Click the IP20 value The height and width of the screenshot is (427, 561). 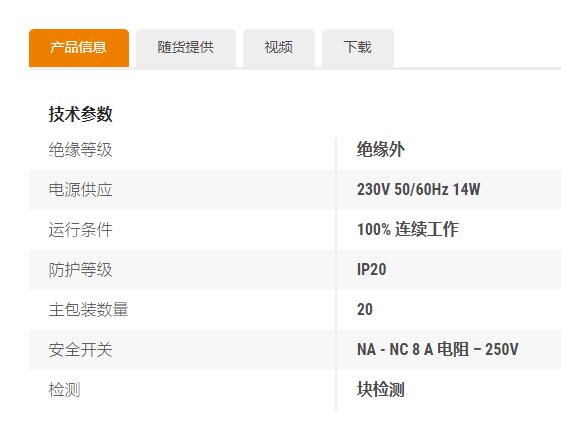[x=372, y=270]
